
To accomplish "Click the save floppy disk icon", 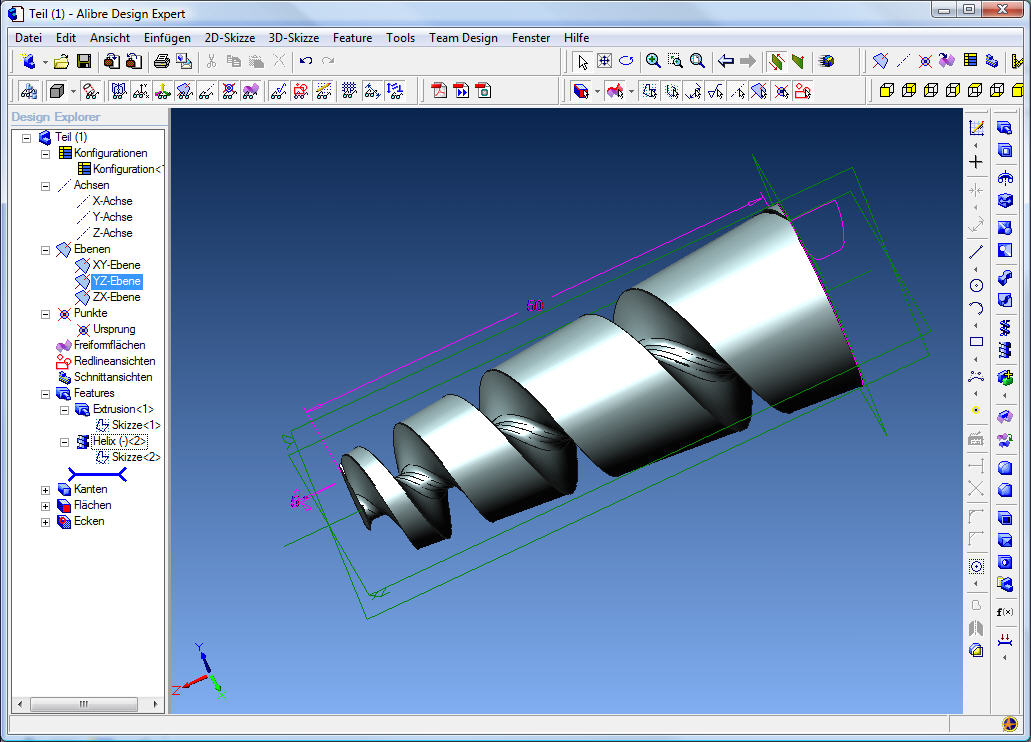I will (x=84, y=61).
